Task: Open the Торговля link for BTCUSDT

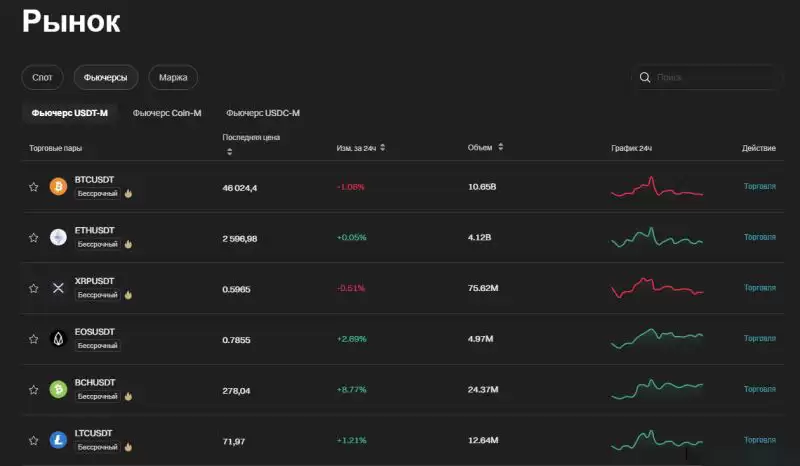Action: pos(759,186)
